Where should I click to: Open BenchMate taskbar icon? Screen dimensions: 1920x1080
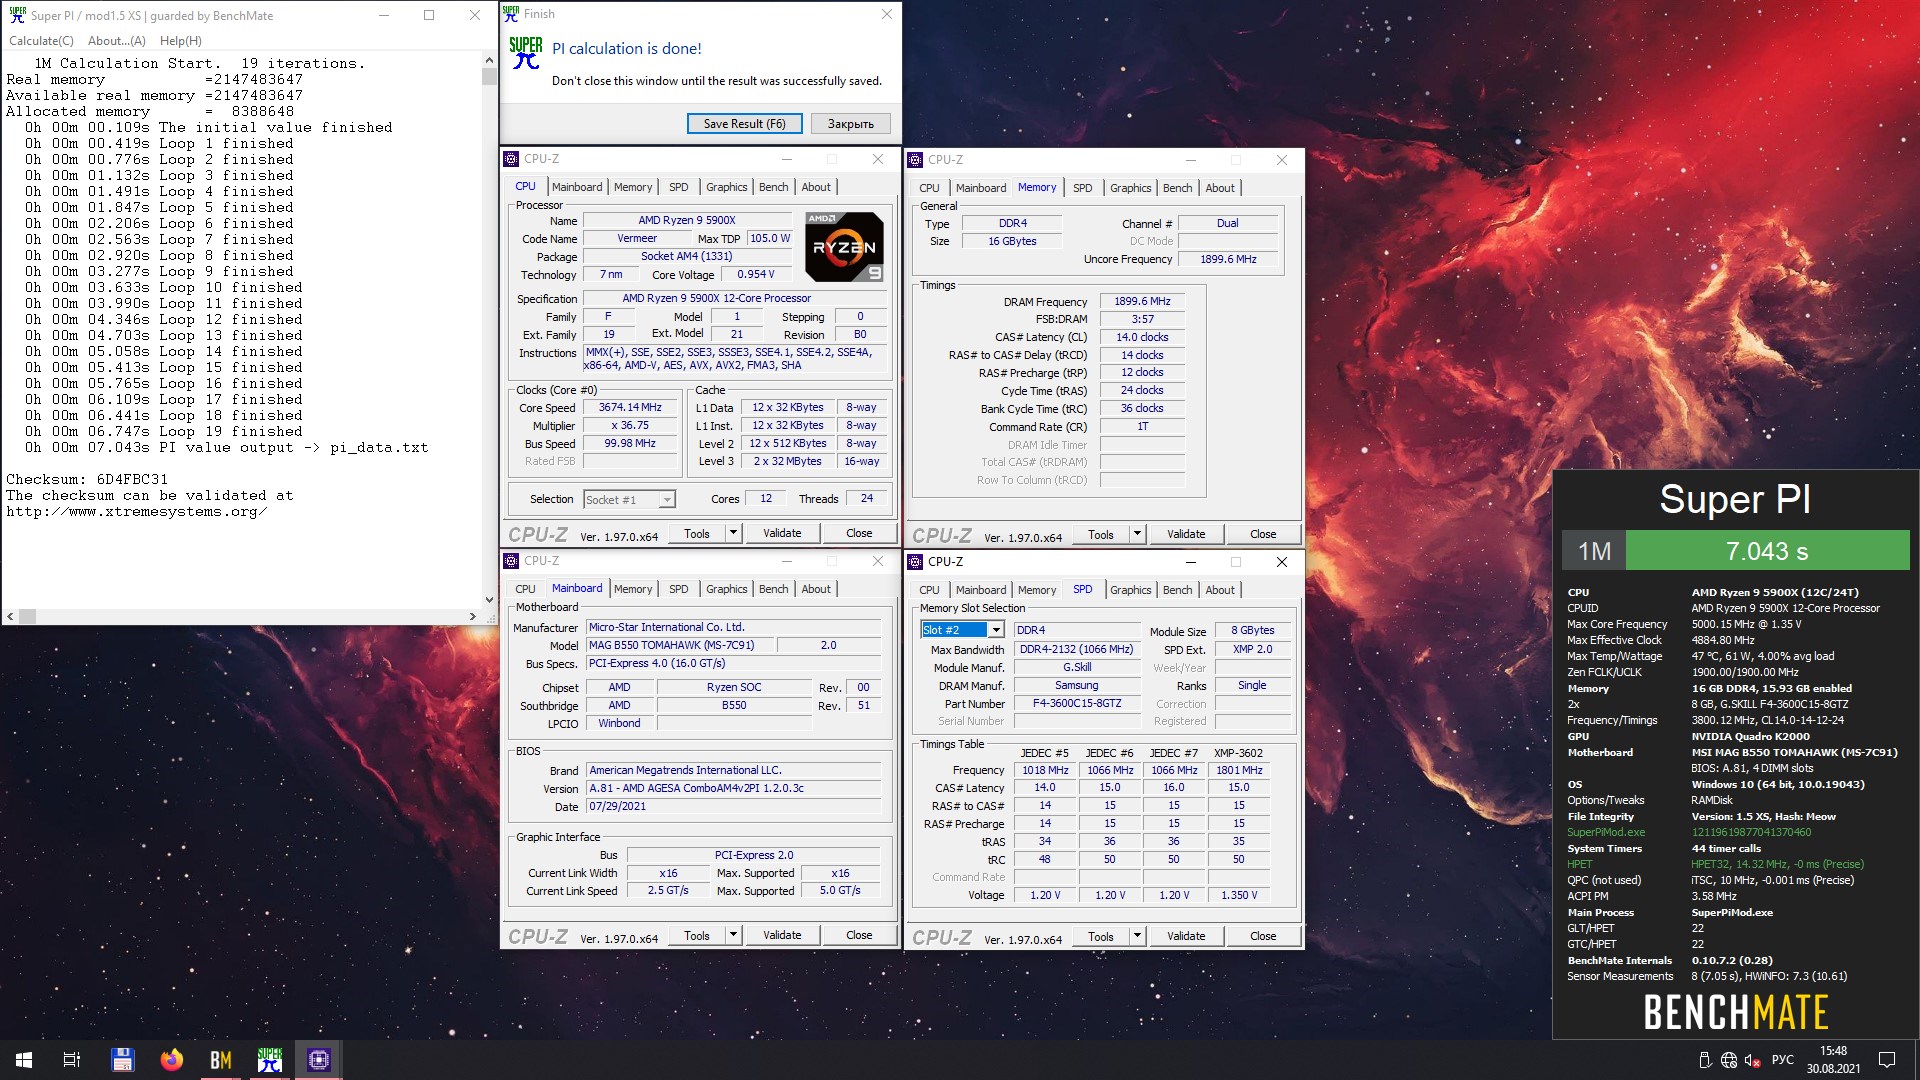[221, 1060]
